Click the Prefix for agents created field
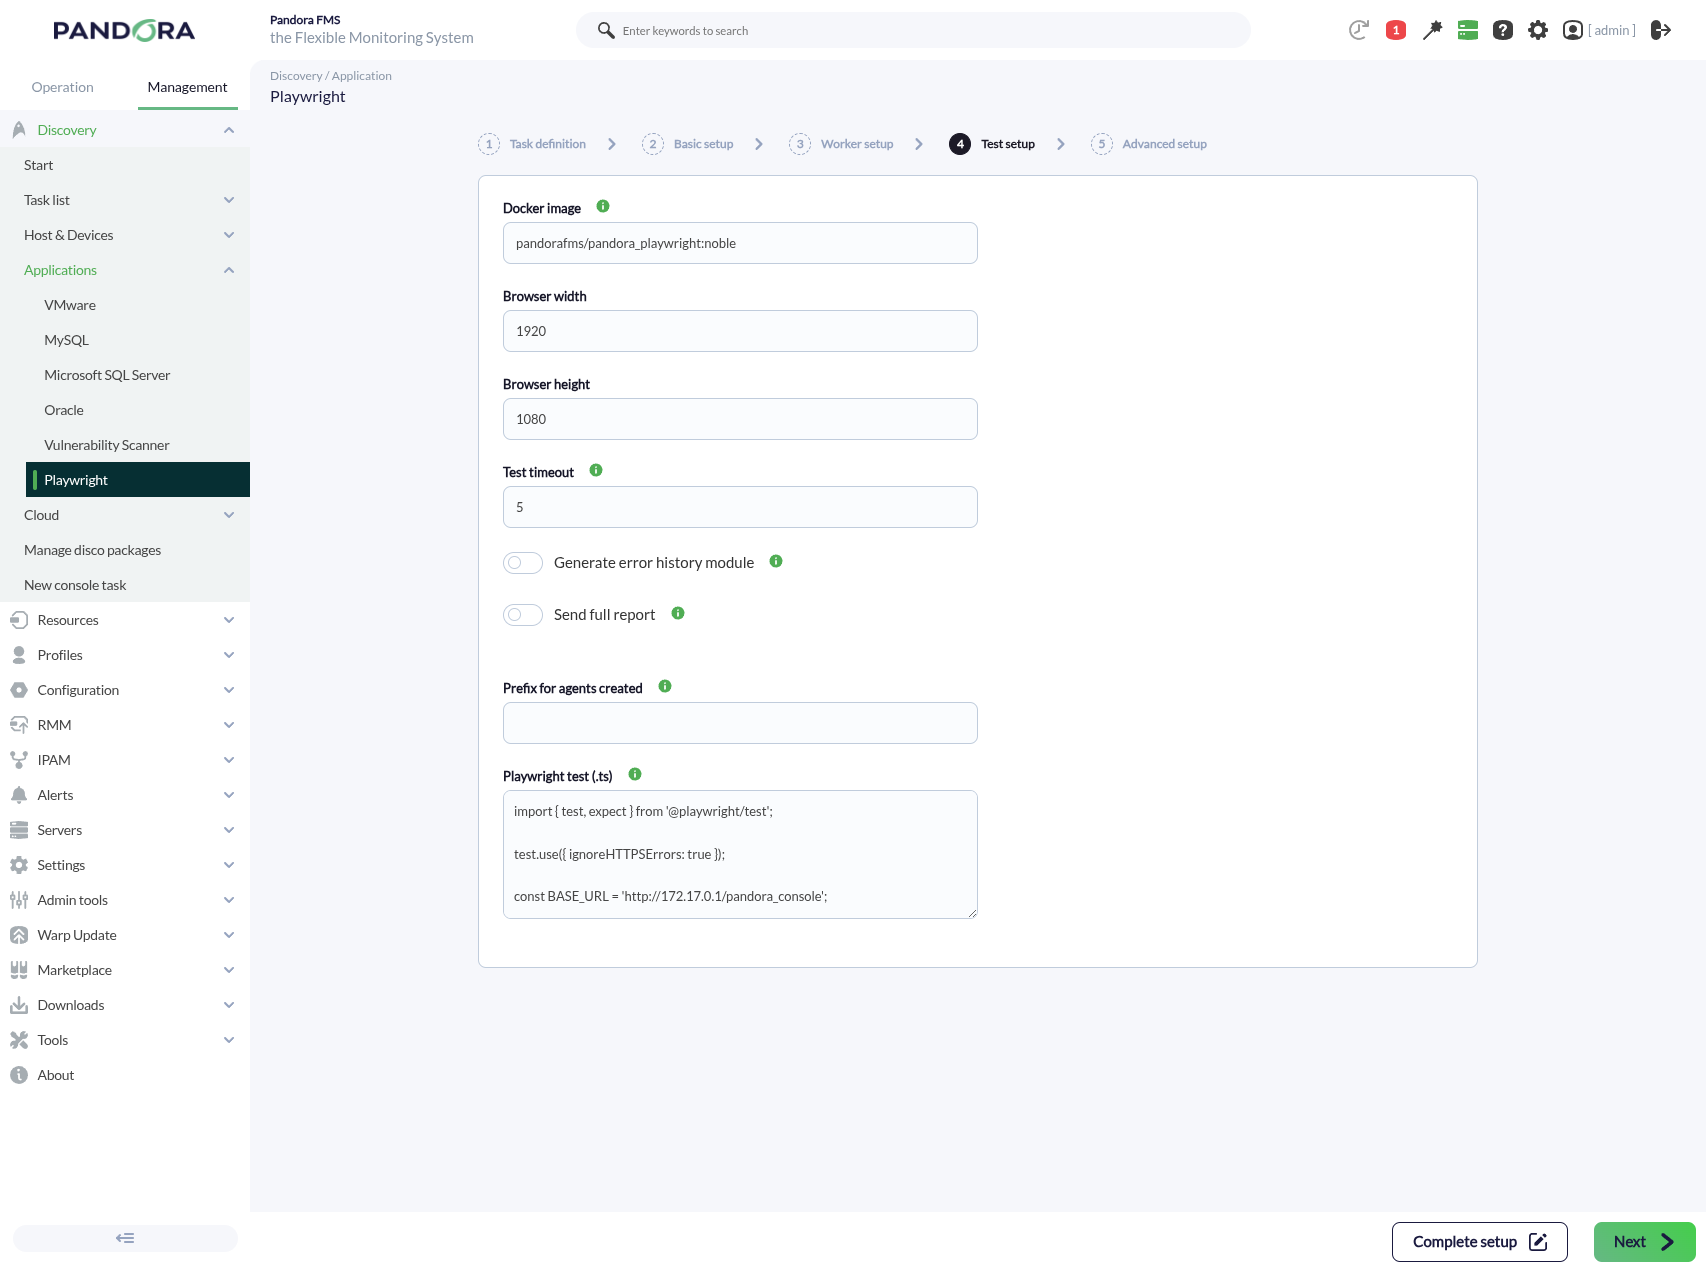The height and width of the screenshot is (1272, 1706). [740, 723]
